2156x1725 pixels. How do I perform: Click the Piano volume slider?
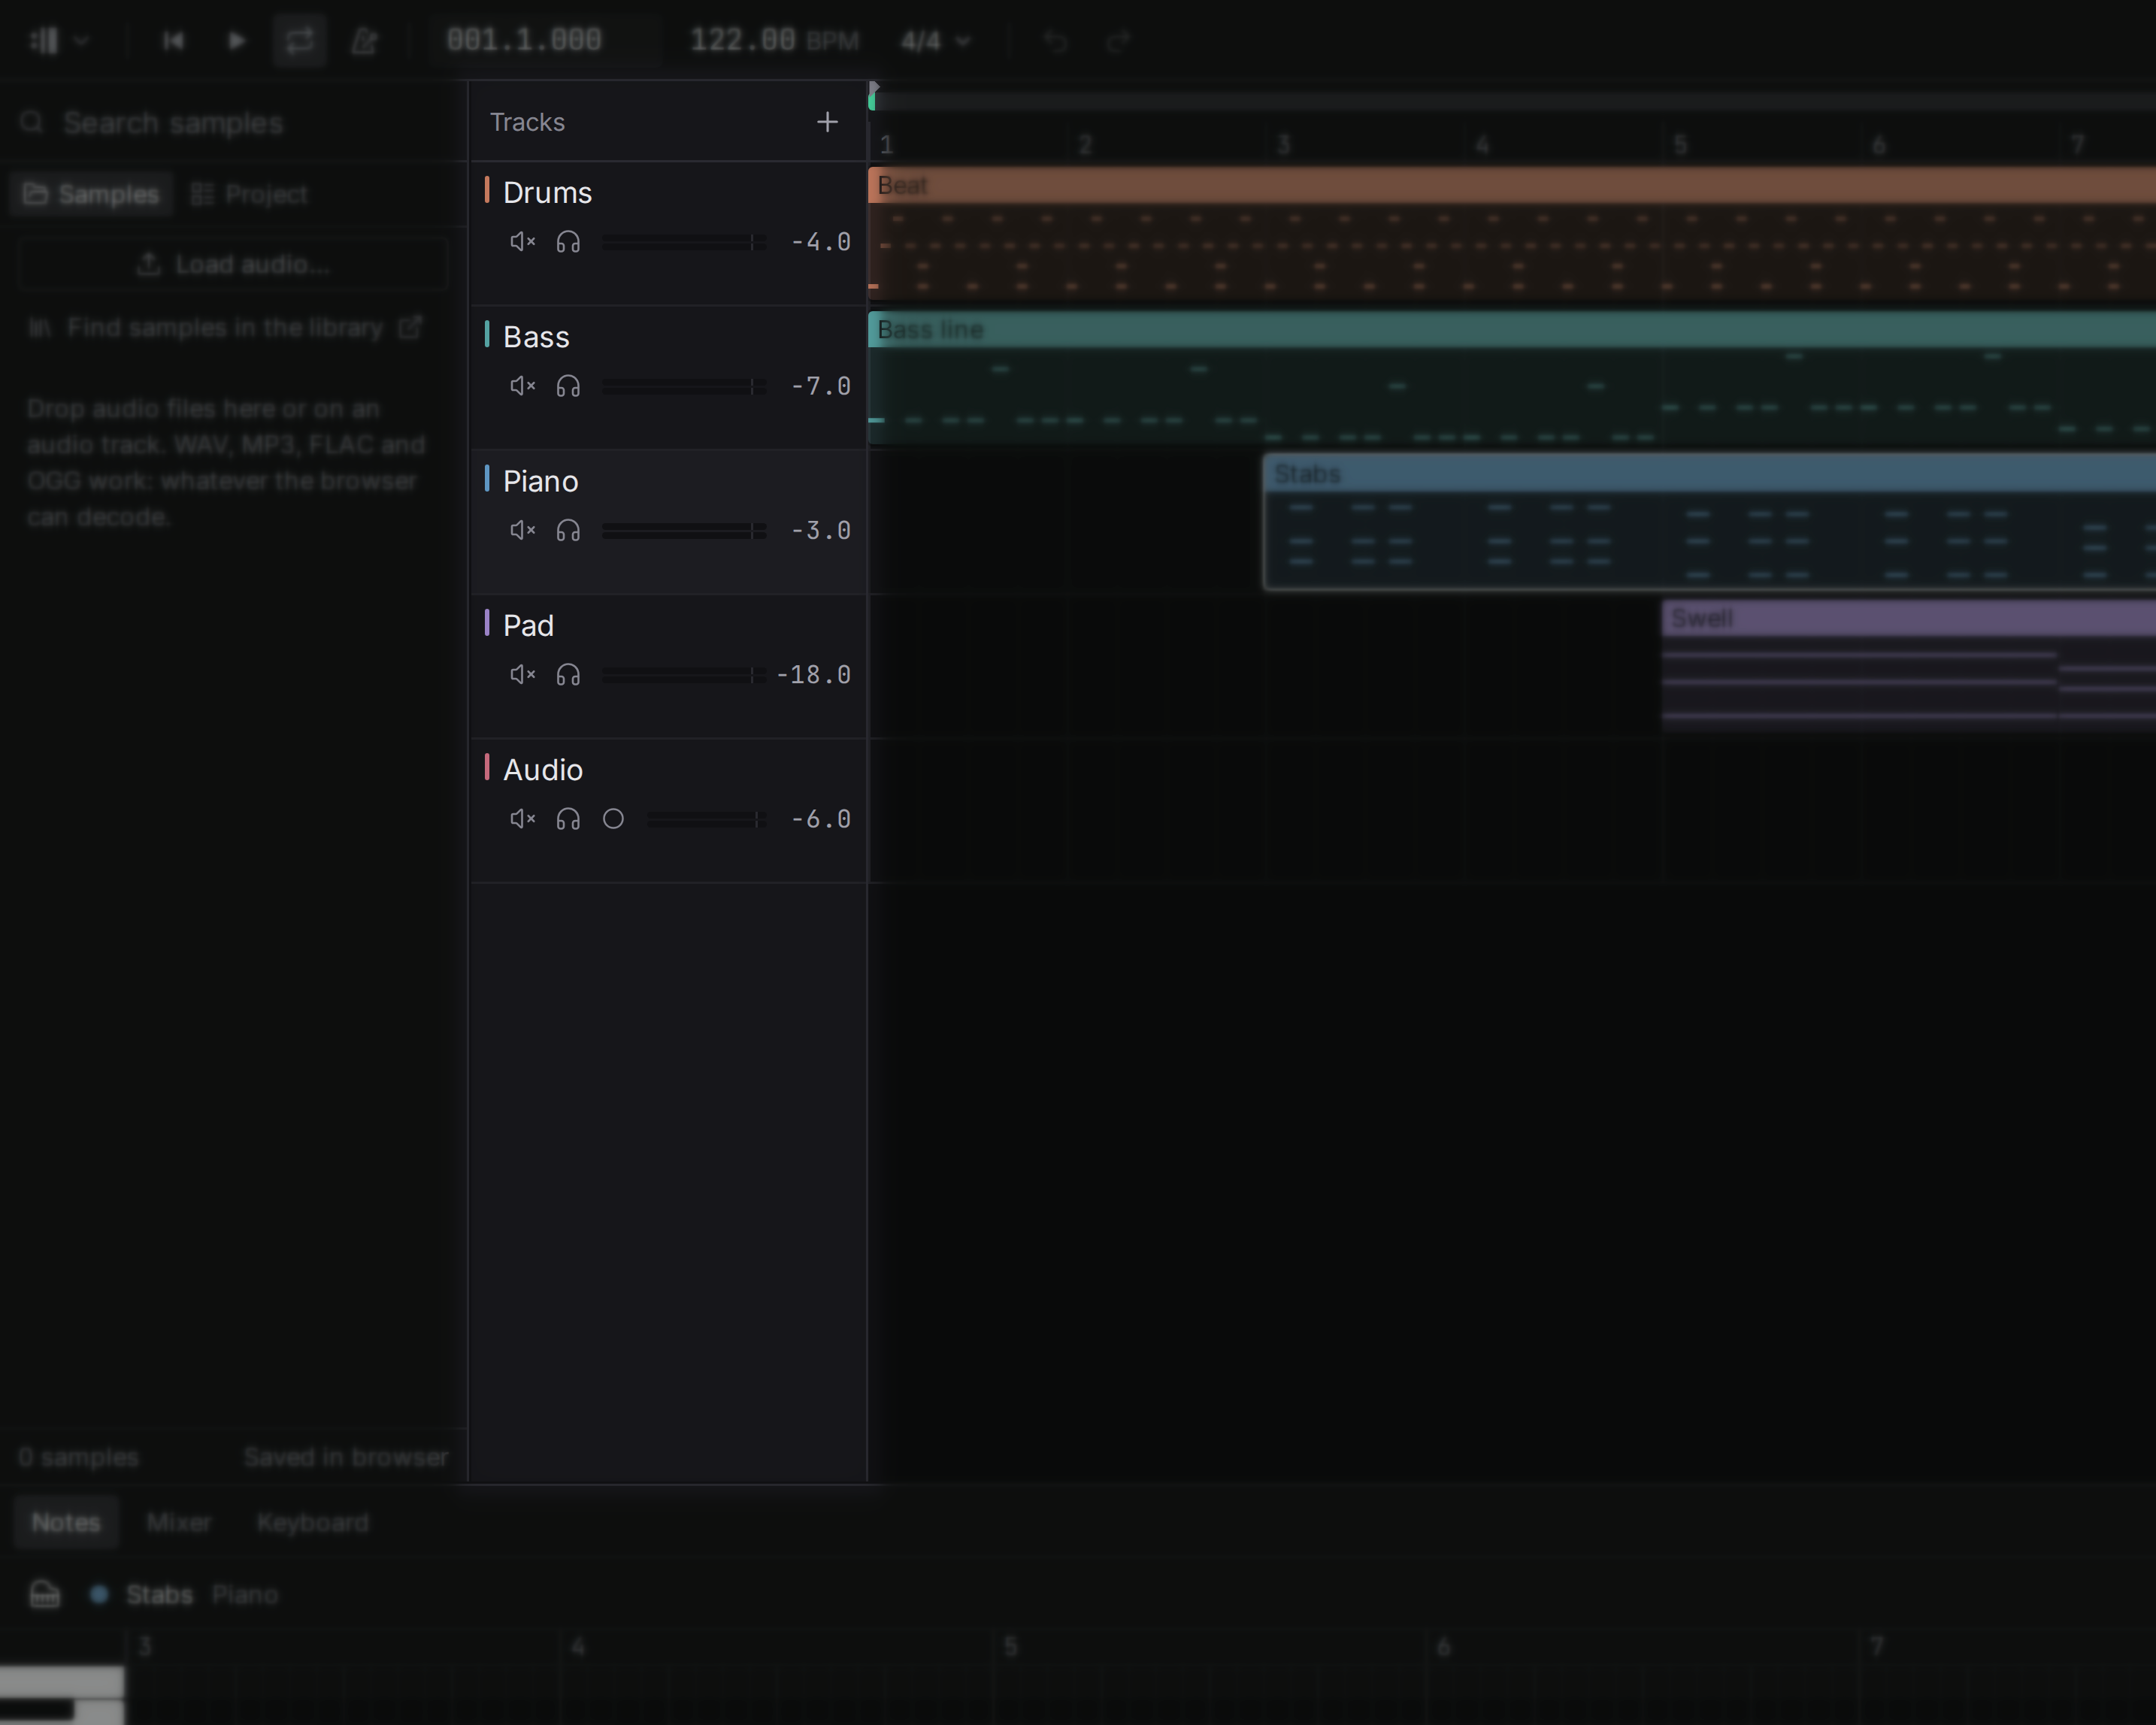coord(684,530)
